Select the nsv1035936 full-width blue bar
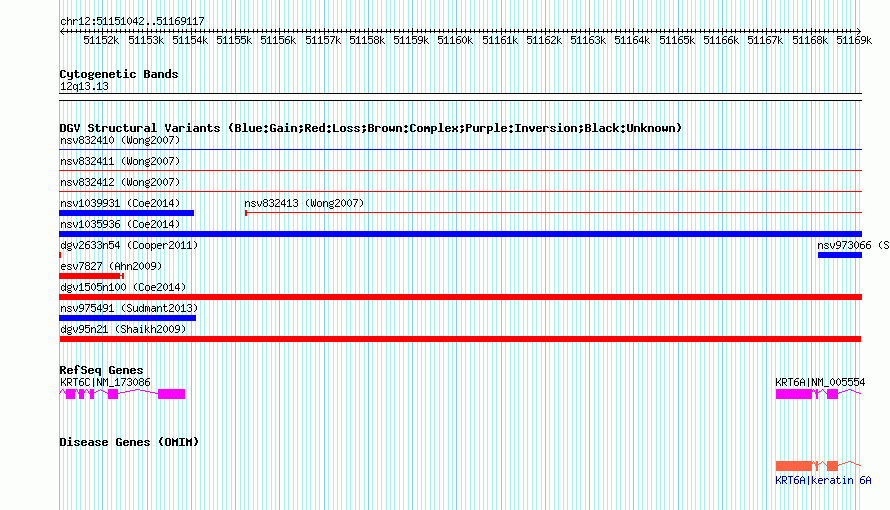Image resolution: width=890 pixels, height=510 pixels. (460, 234)
